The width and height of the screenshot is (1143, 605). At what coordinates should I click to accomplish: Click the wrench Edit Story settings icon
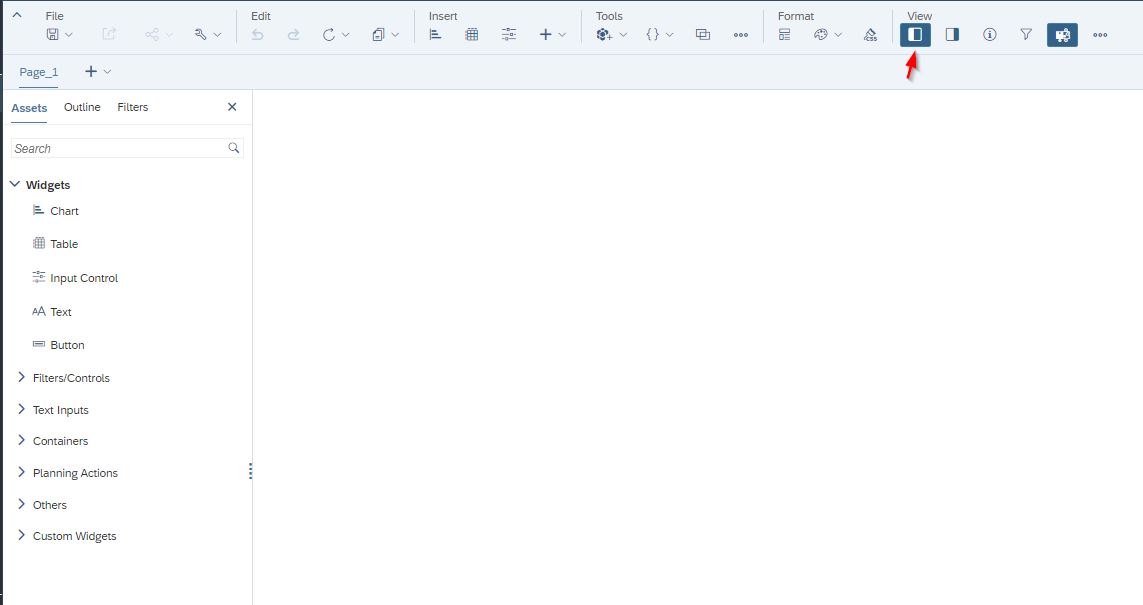point(200,34)
